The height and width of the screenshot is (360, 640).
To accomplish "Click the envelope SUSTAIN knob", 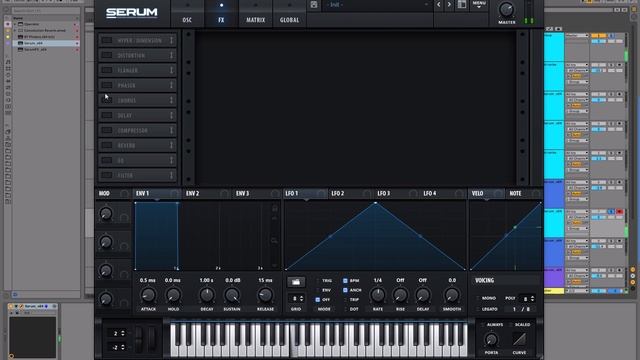I will click(x=232, y=295).
